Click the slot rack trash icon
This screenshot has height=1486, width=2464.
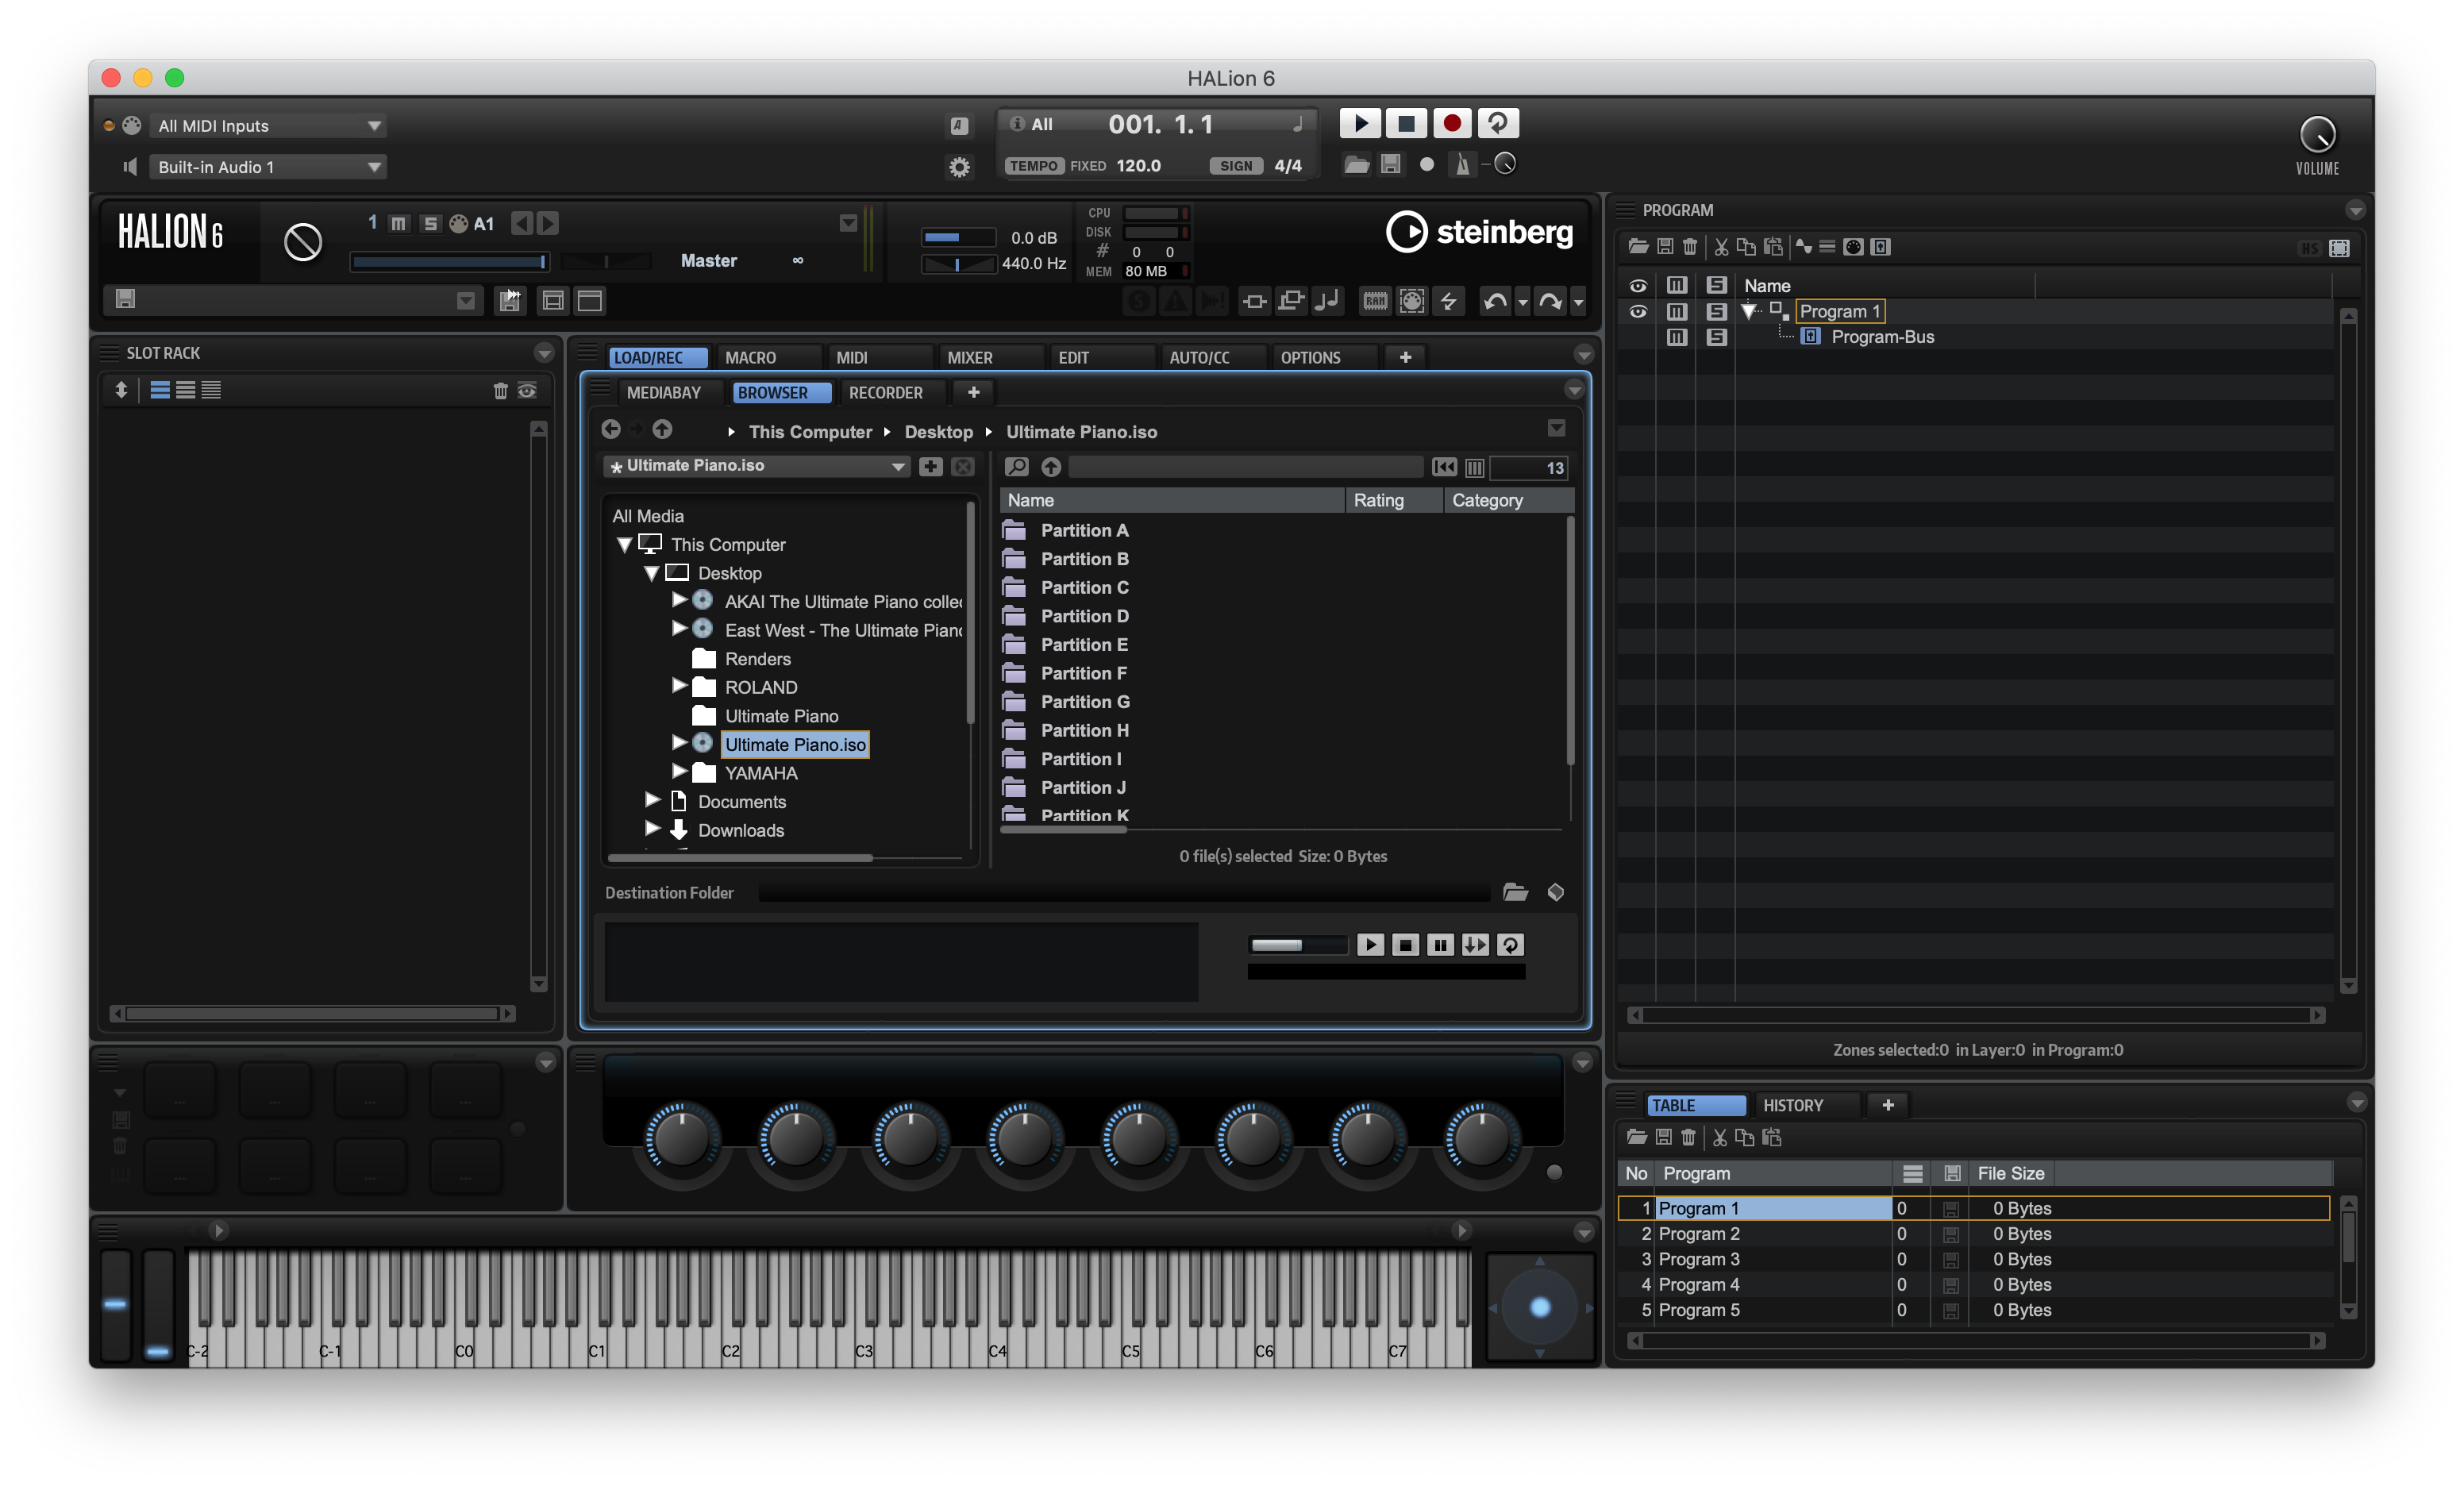click(500, 390)
